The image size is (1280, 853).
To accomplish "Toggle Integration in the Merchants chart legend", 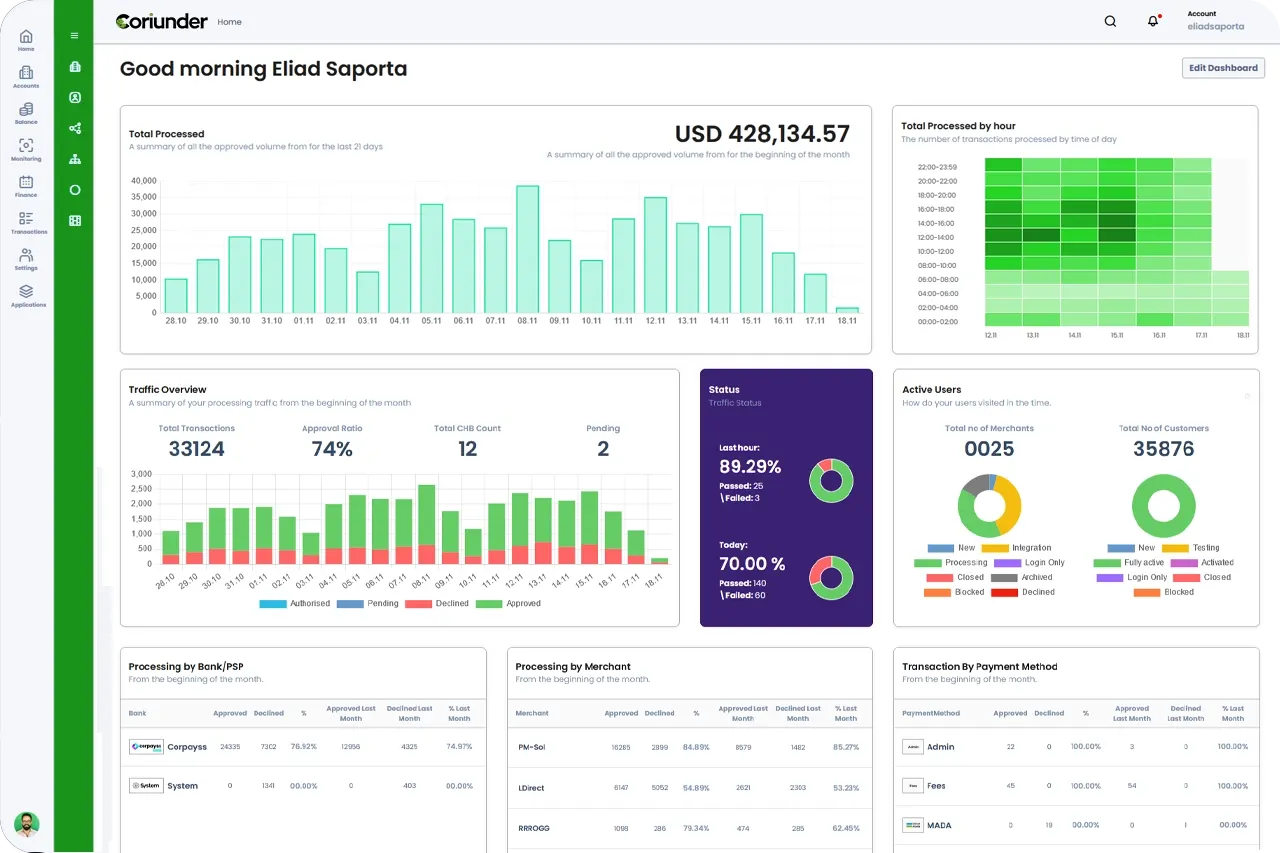I will [x=1017, y=548].
